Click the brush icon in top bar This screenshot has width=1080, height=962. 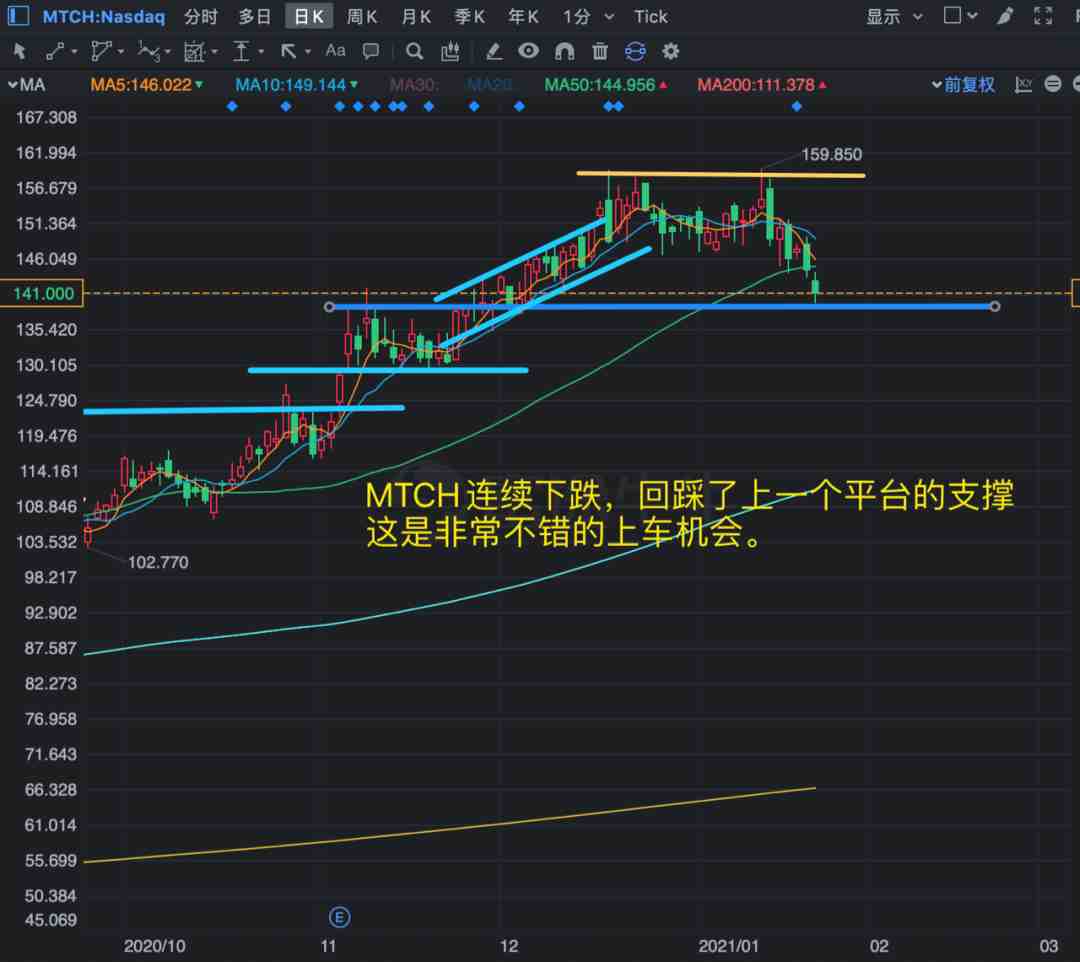1005,16
